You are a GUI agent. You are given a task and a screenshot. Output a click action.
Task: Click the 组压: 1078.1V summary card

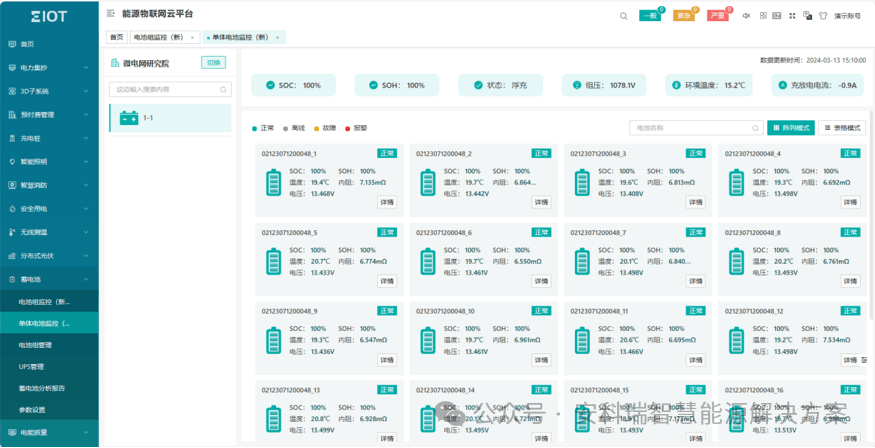click(x=604, y=85)
